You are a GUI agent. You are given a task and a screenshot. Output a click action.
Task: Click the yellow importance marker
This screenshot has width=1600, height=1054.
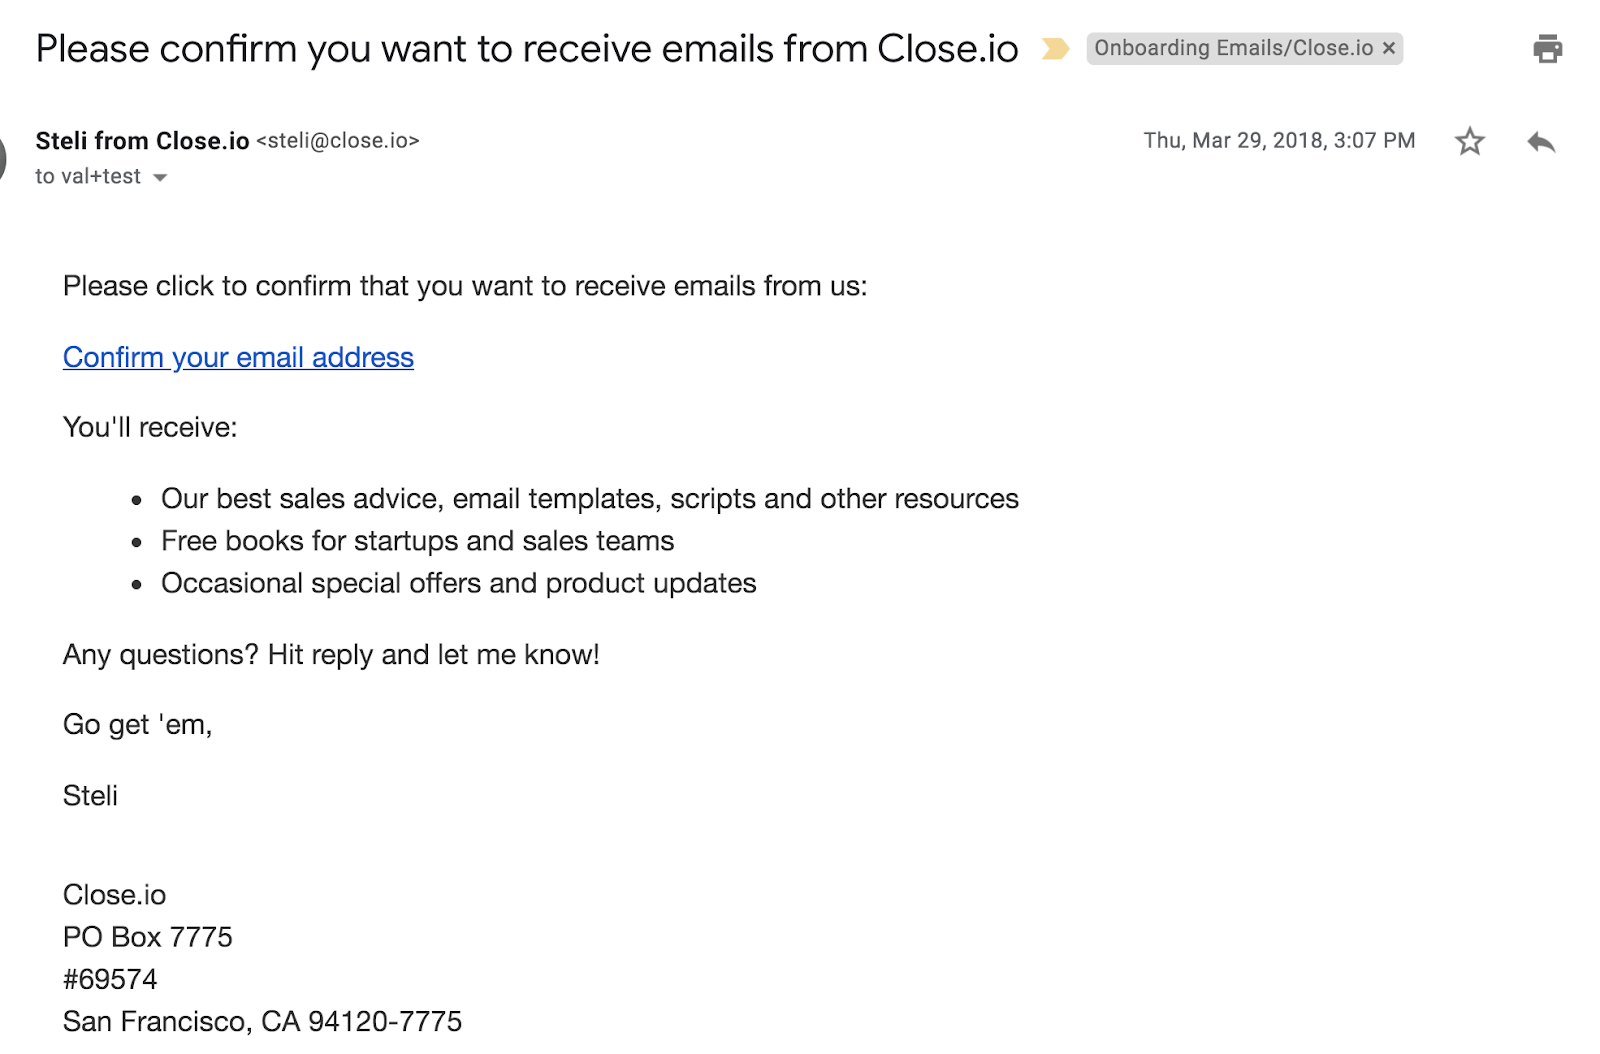(1055, 48)
